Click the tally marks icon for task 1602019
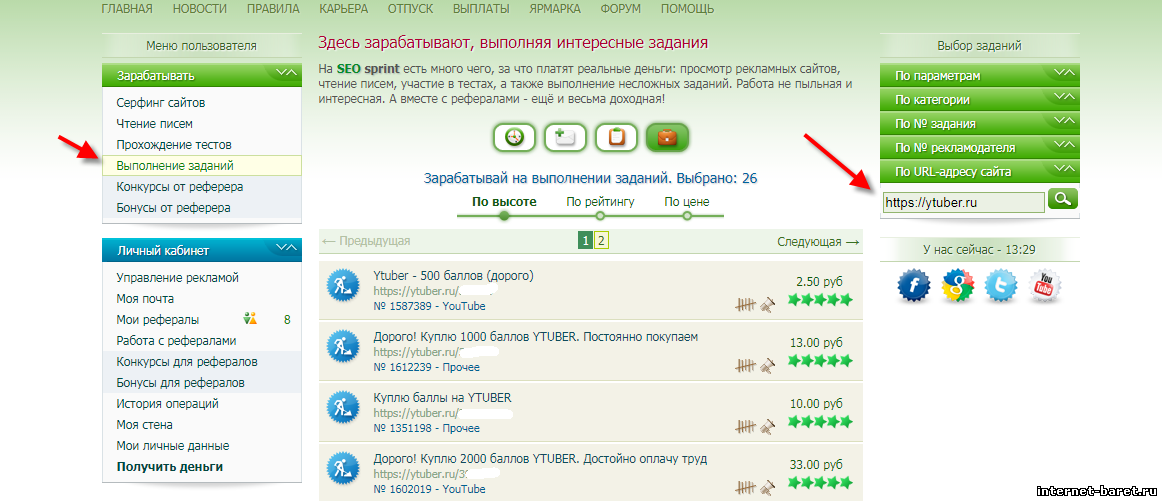The height and width of the screenshot is (501, 1162). (x=746, y=488)
